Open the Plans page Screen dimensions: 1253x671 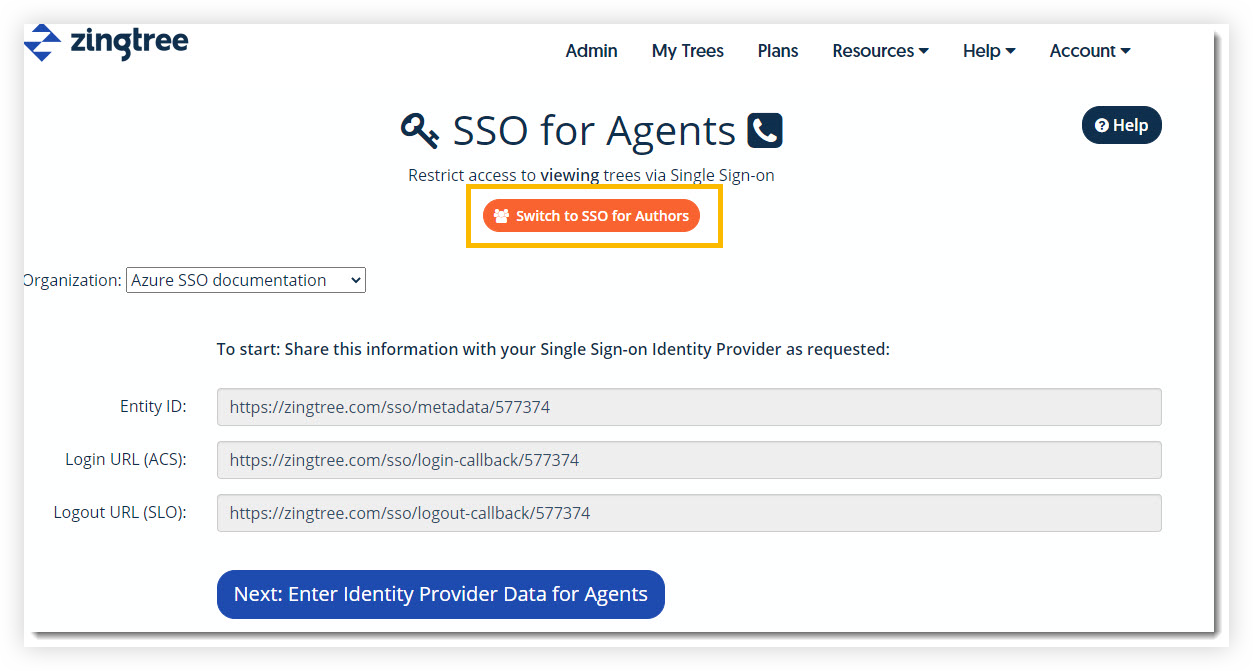[x=777, y=50]
